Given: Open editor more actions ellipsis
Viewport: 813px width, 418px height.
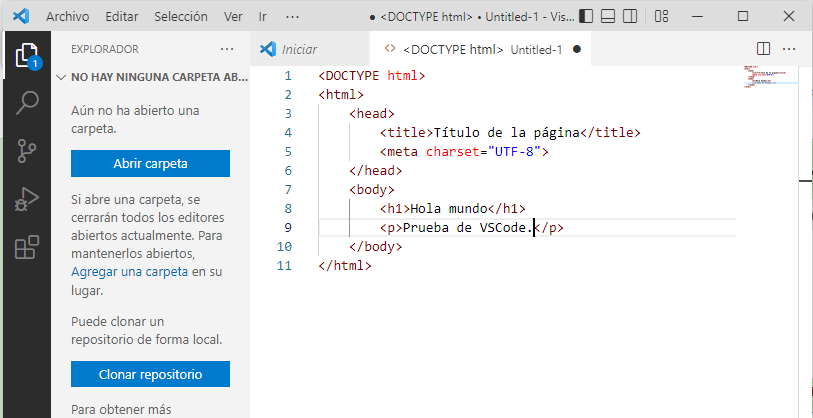Looking at the screenshot, I should 789,49.
